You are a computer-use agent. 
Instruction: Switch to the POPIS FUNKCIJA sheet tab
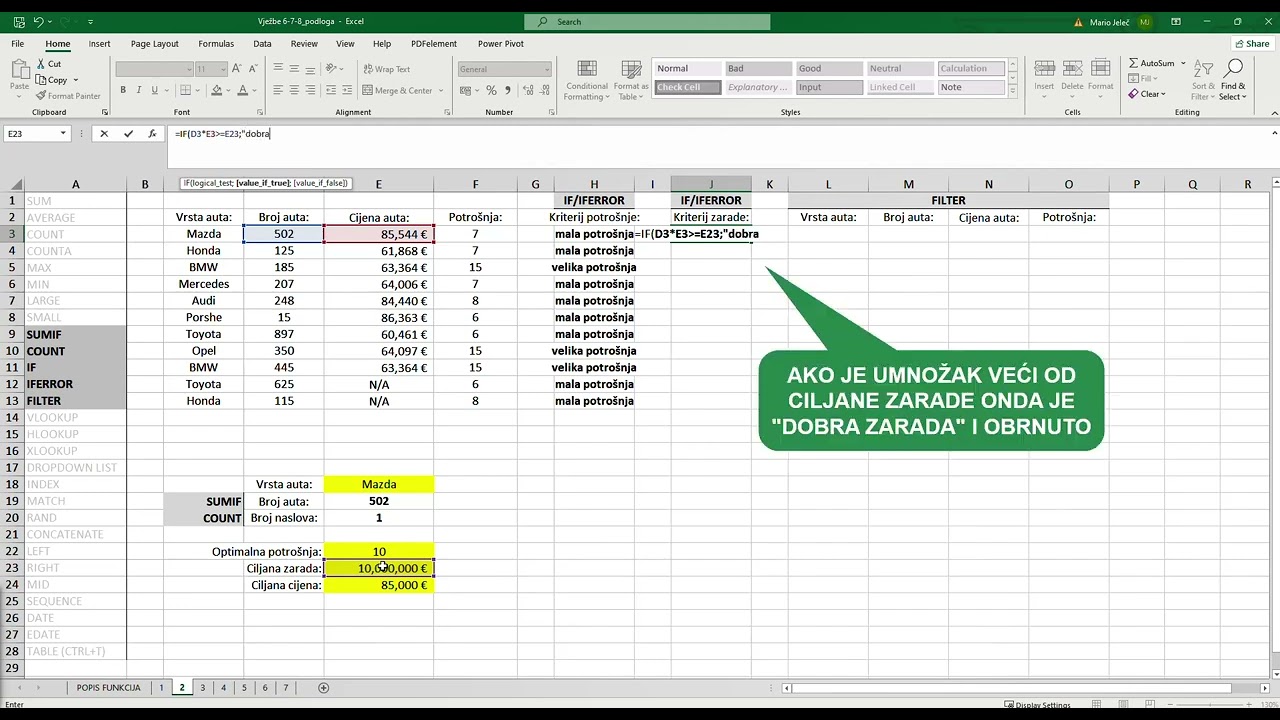coord(108,688)
